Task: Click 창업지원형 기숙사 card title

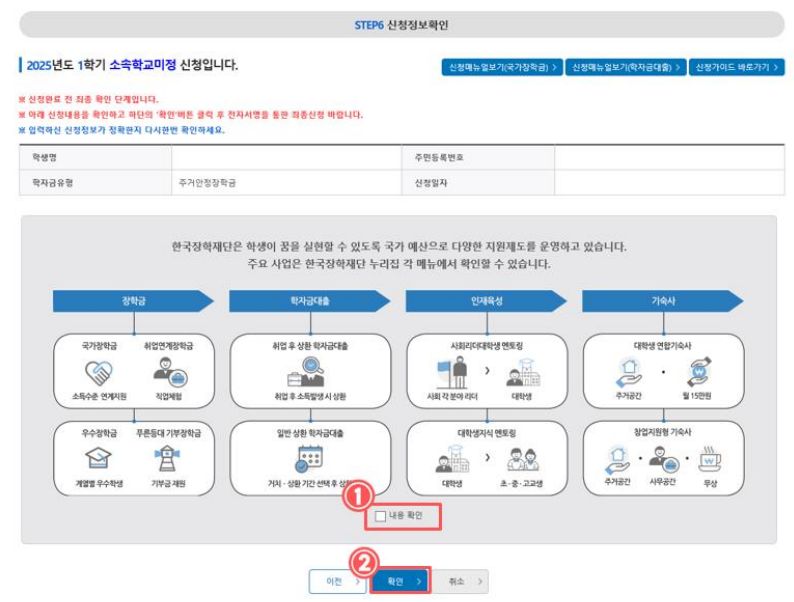Action: pos(662,432)
